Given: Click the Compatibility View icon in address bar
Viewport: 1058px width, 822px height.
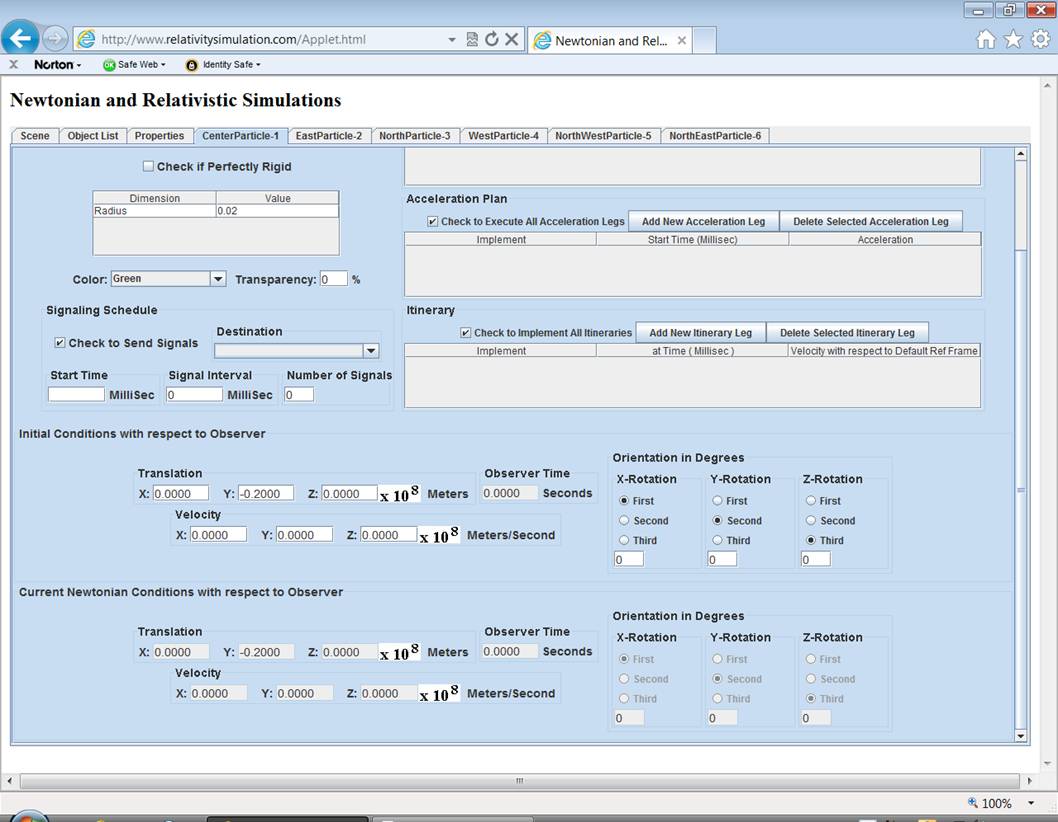Looking at the screenshot, I should (x=472, y=40).
